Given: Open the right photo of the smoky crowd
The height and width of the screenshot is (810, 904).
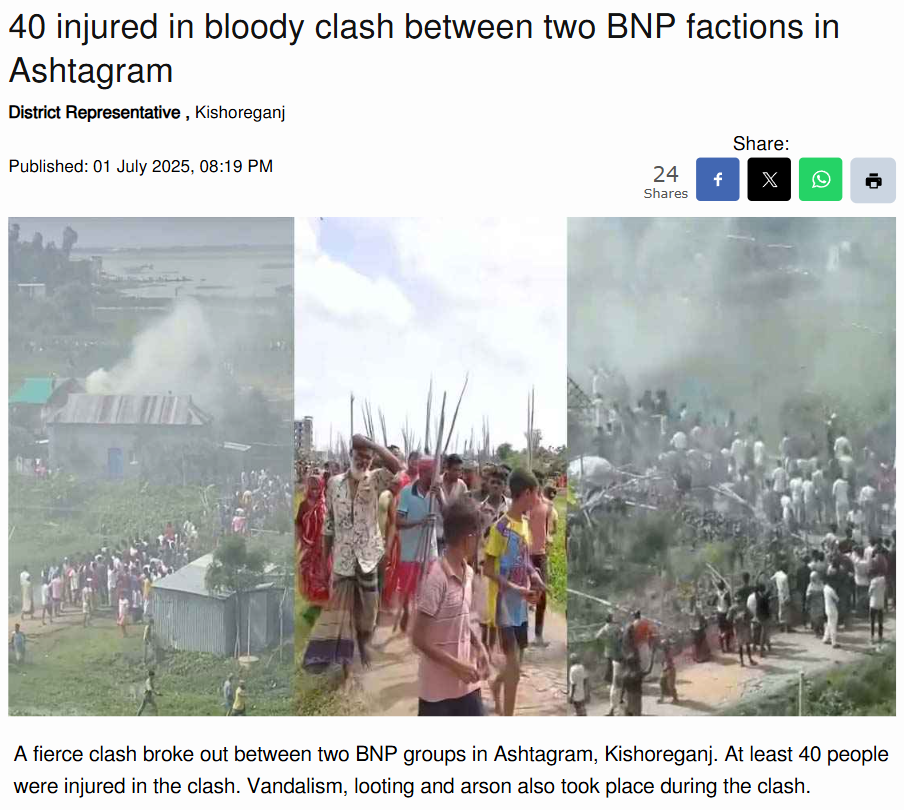Looking at the screenshot, I should [x=731, y=466].
